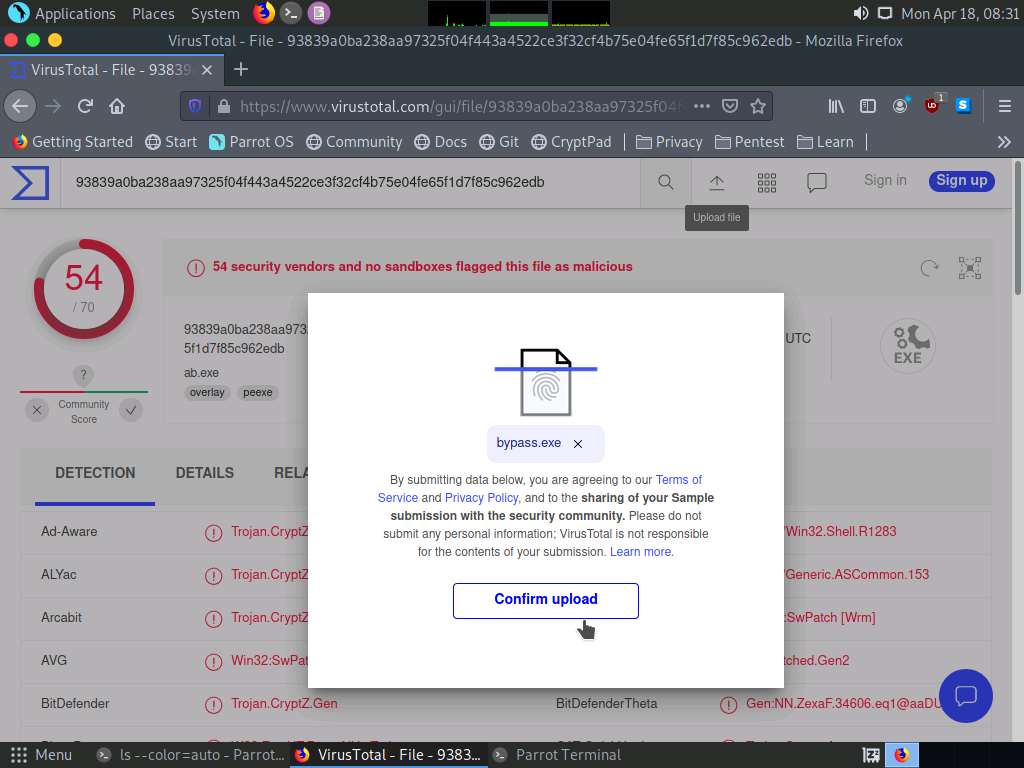The image size is (1024, 768).
Task: Open the Privacy Policy link
Action: click(x=481, y=498)
